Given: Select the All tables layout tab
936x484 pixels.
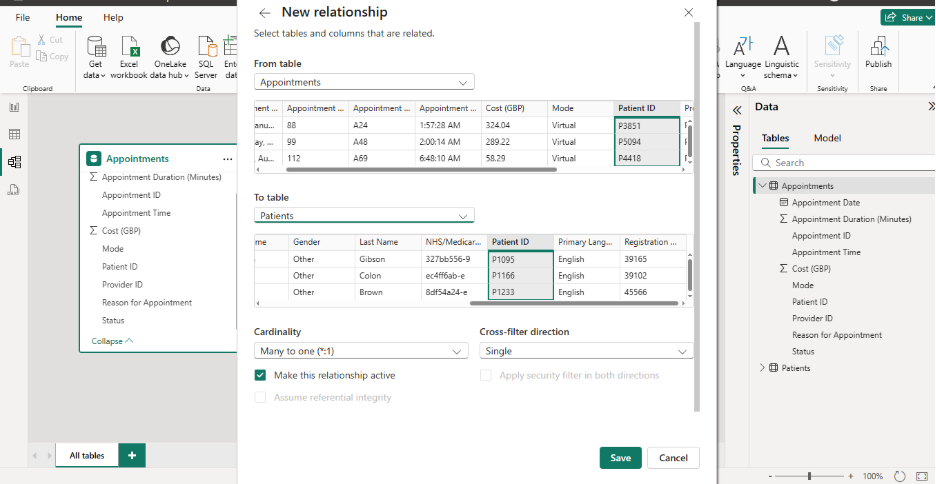Looking at the screenshot, I should 87,455.
